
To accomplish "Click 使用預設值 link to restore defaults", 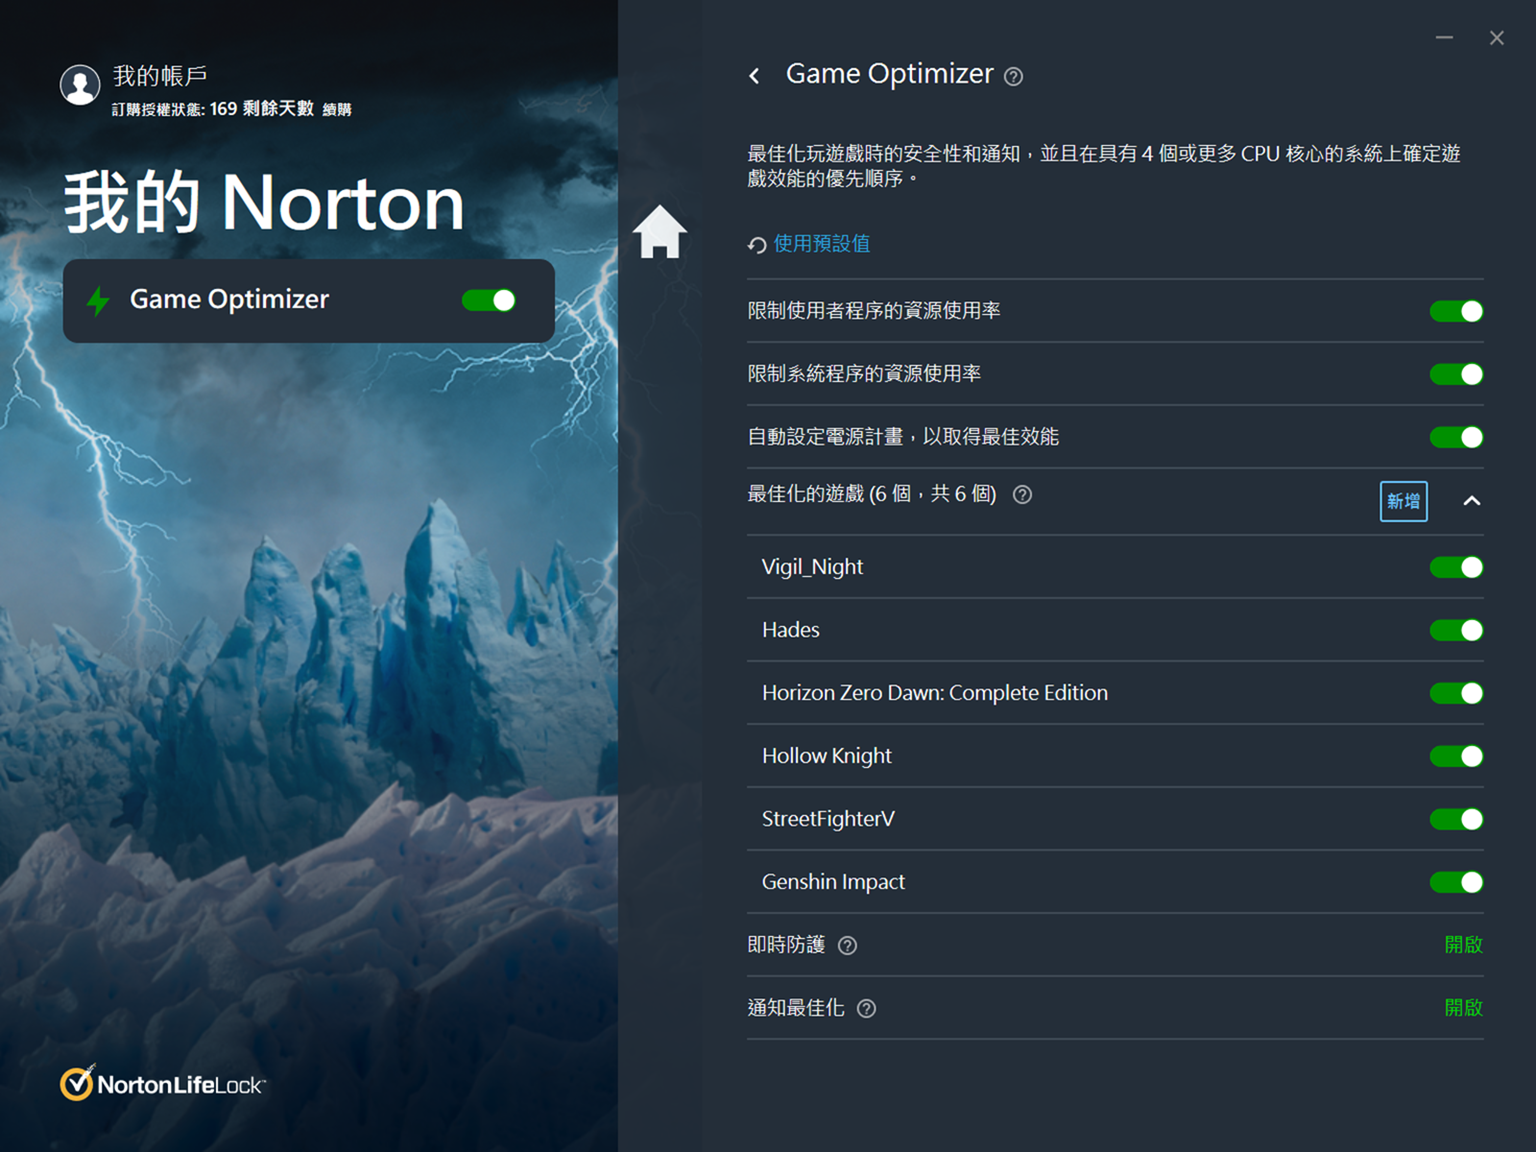I will click(821, 244).
